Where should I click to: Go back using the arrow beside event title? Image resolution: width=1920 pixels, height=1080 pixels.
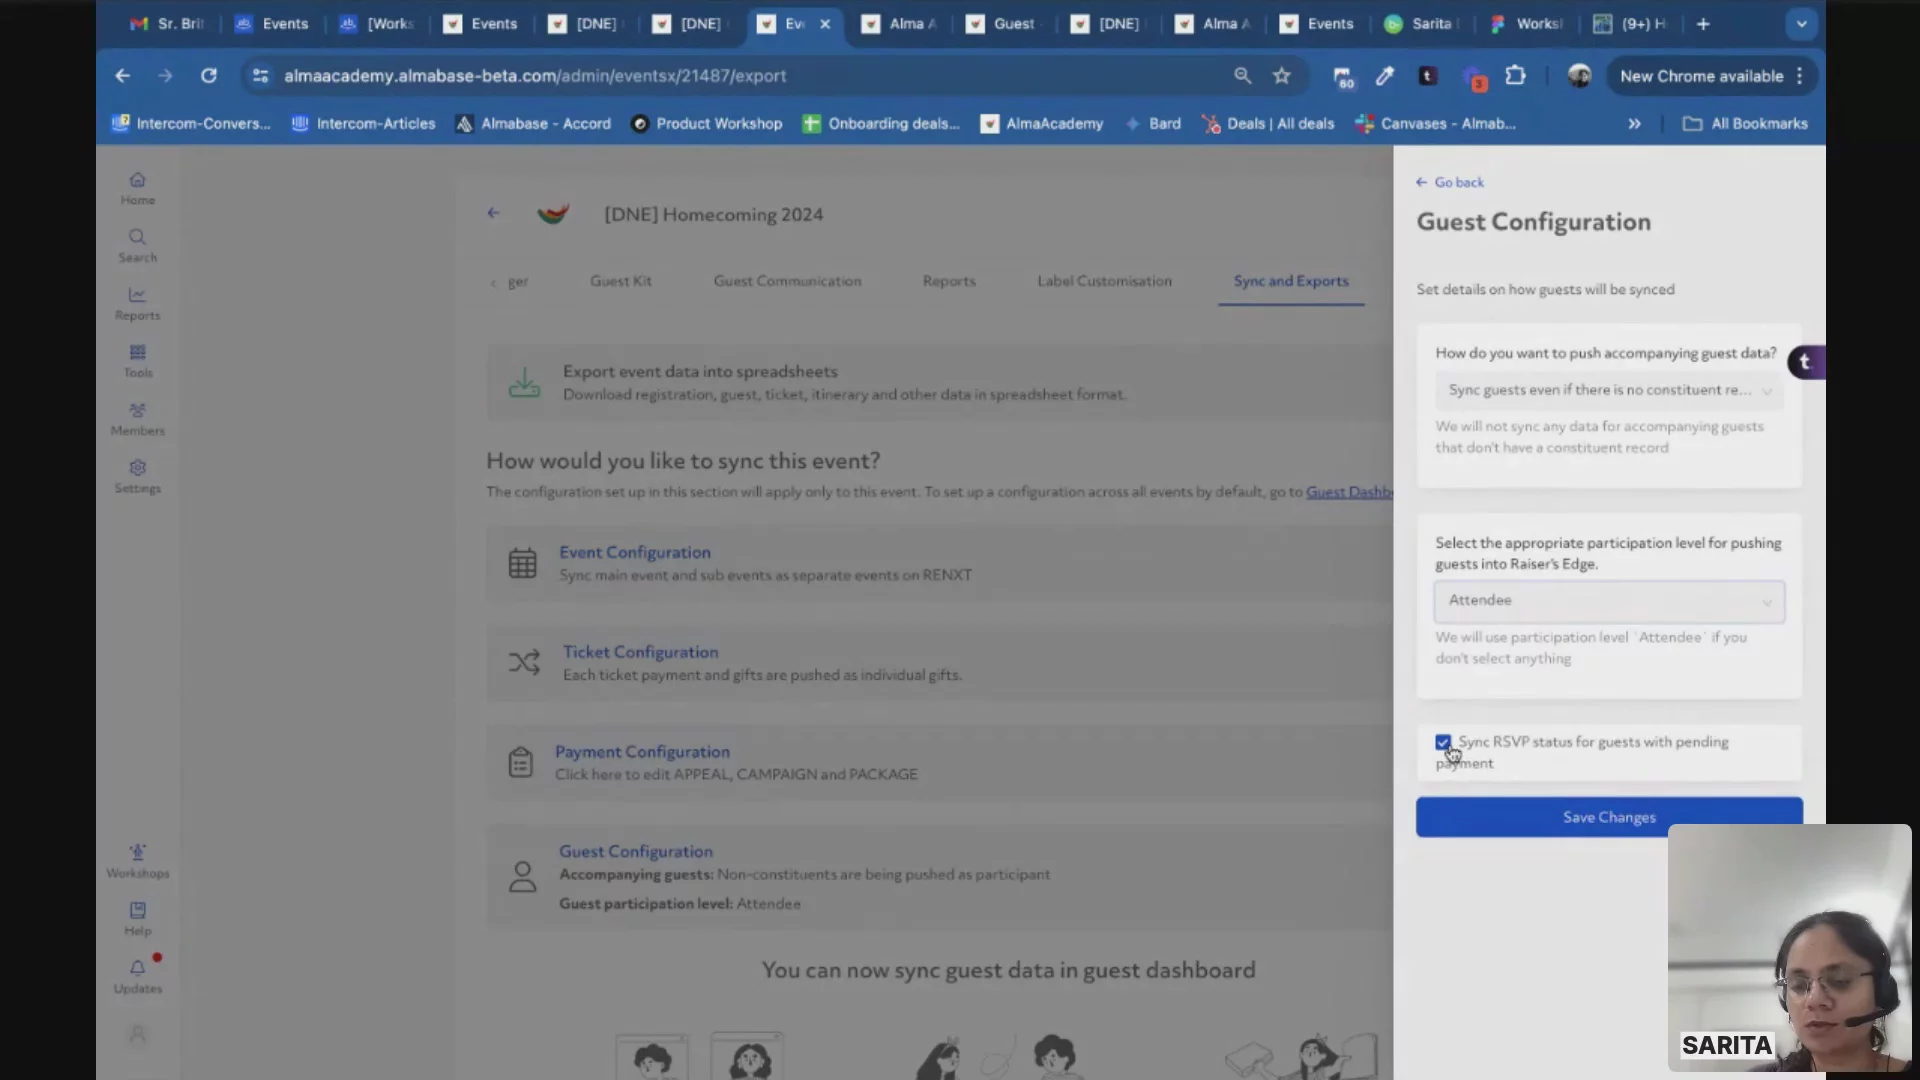pyautogui.click(x=493, y=213)
